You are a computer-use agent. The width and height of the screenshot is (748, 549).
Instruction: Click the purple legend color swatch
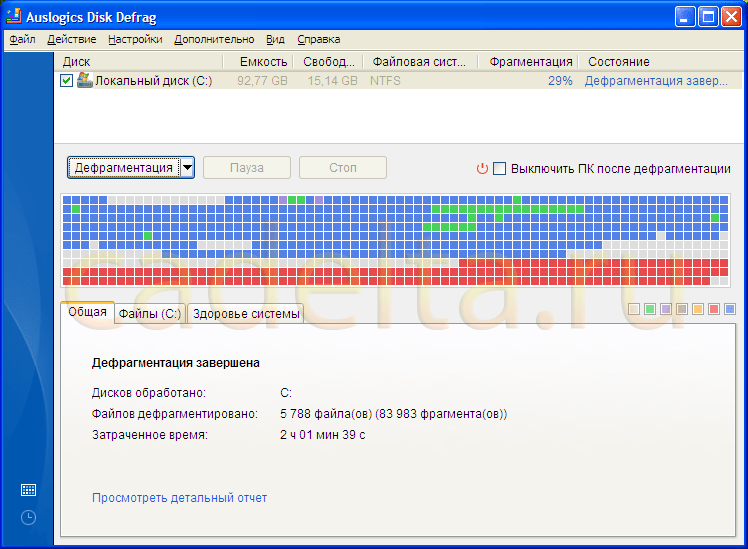[666, 309]
